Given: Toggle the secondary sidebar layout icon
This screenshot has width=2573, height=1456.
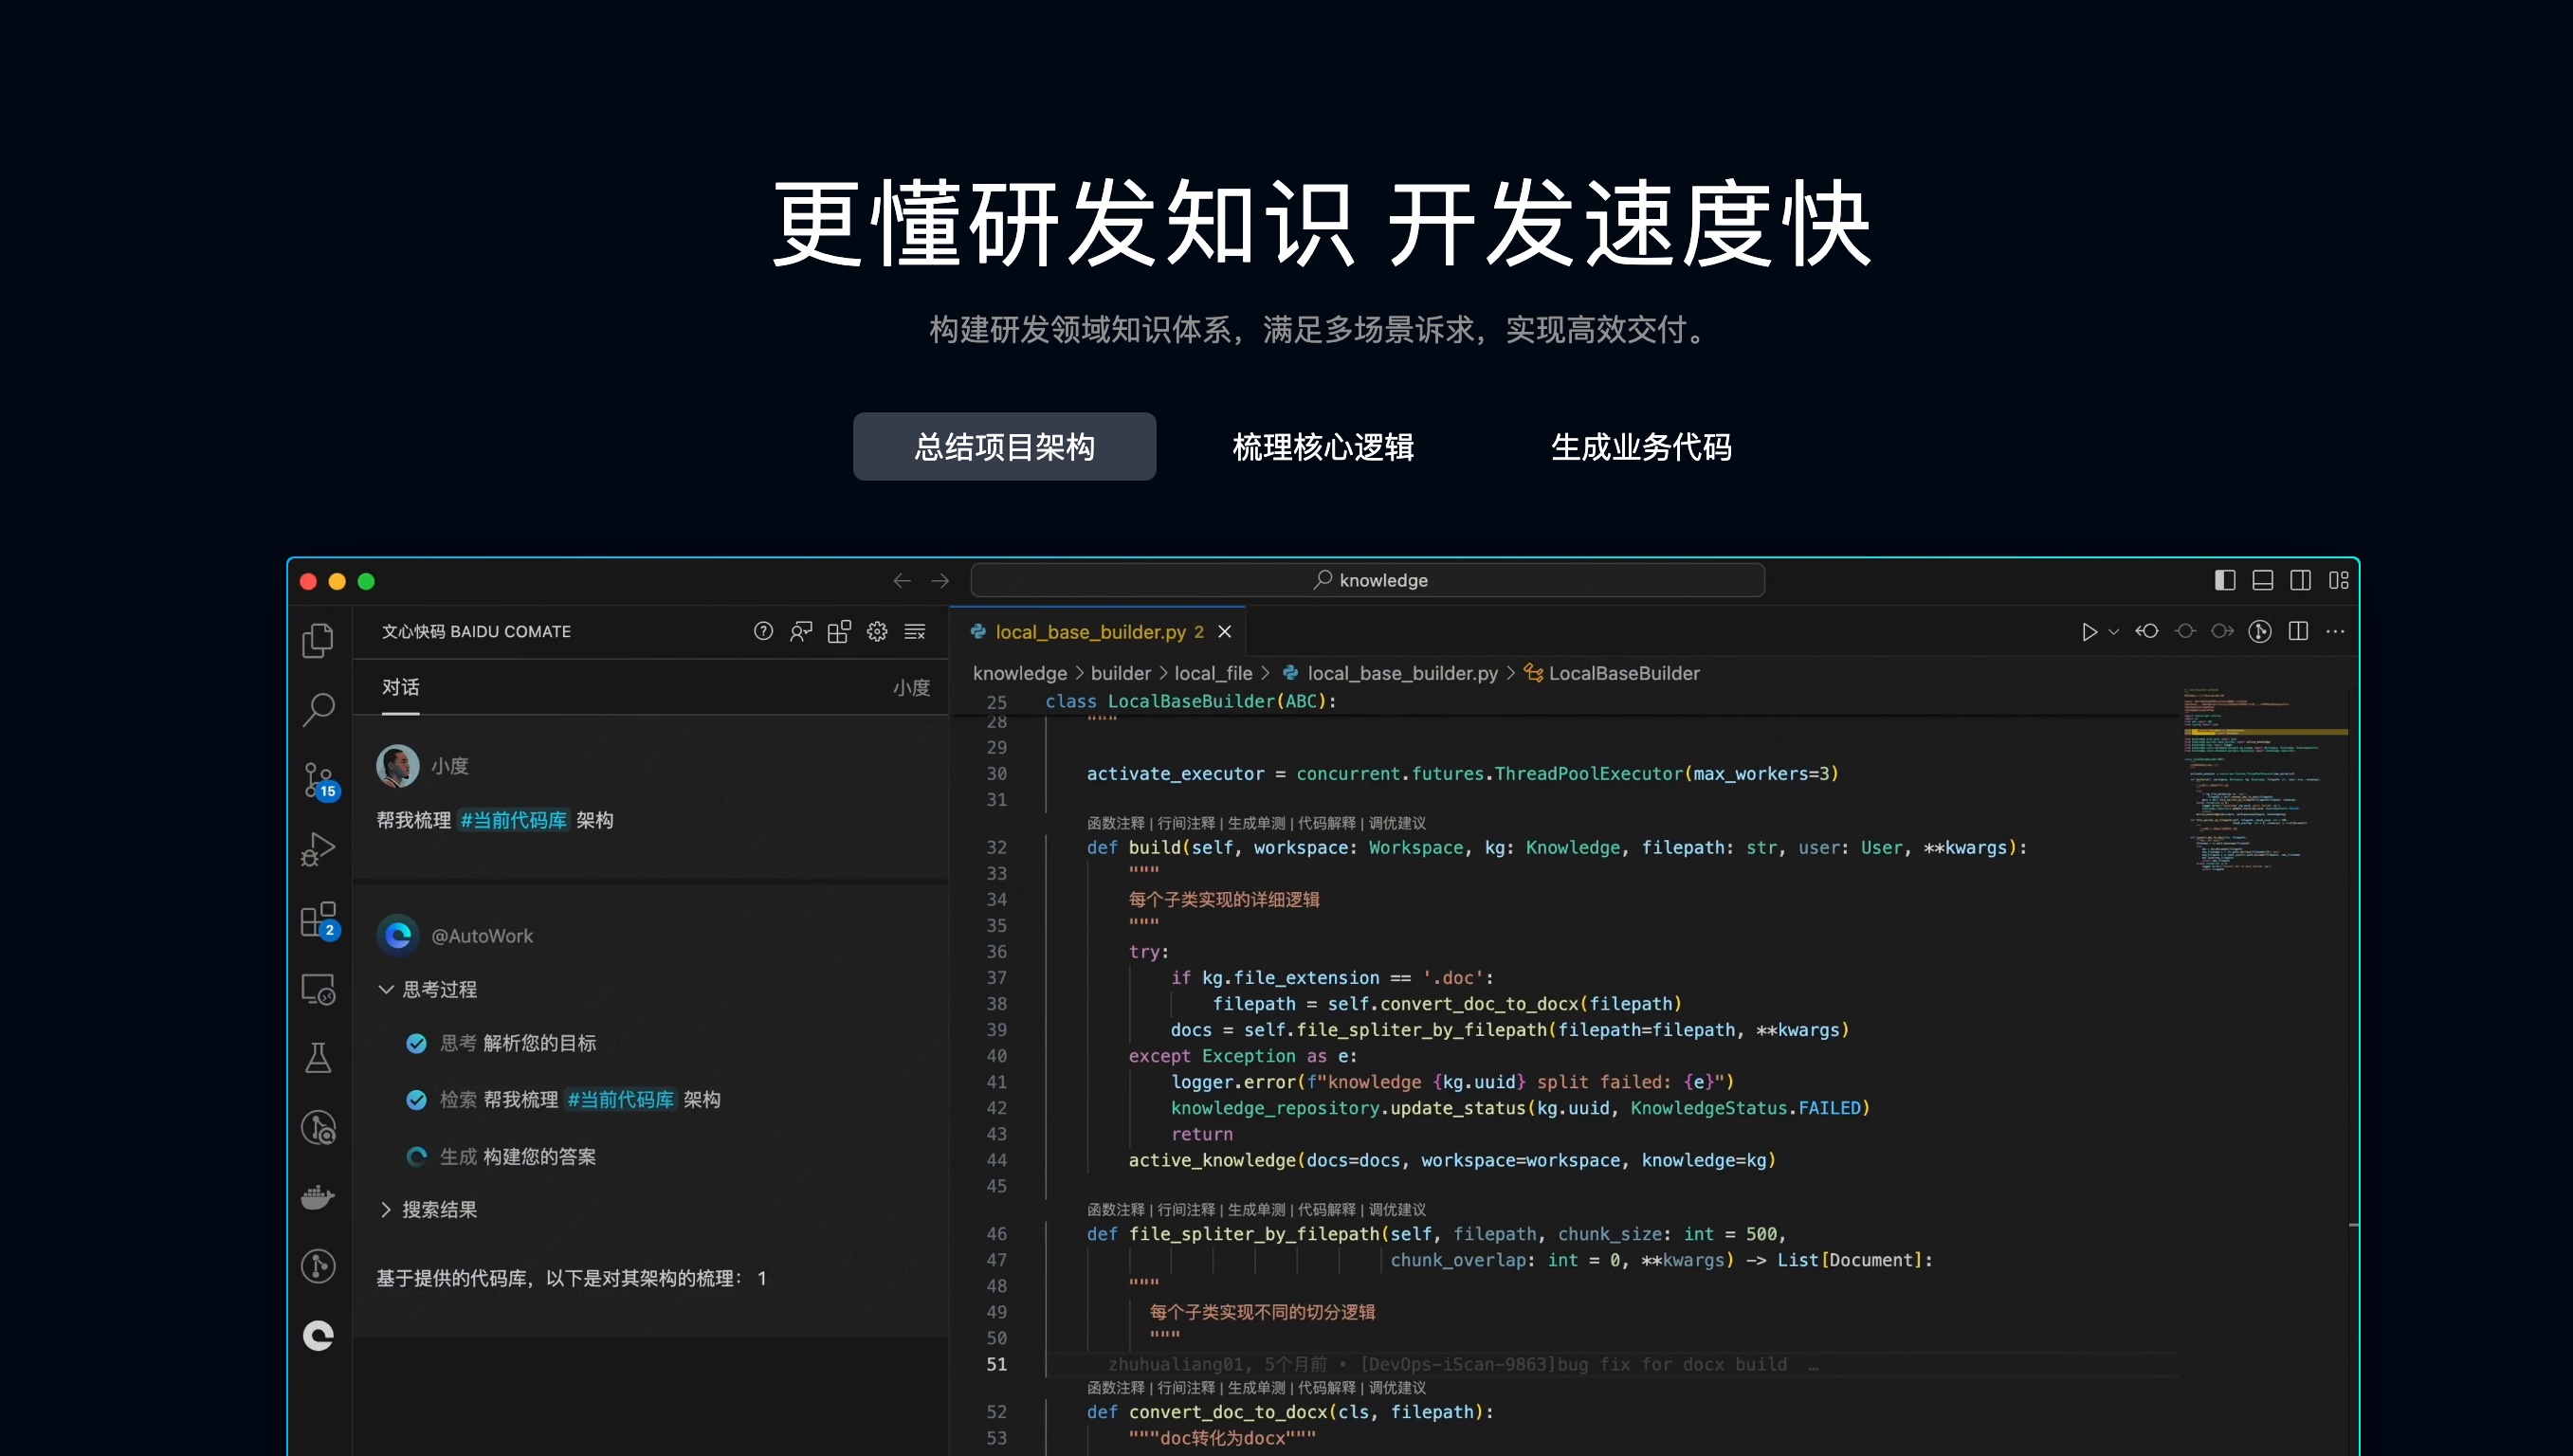Looking at the screenshot, I should pyautogui.click(x=2300, y=580).
